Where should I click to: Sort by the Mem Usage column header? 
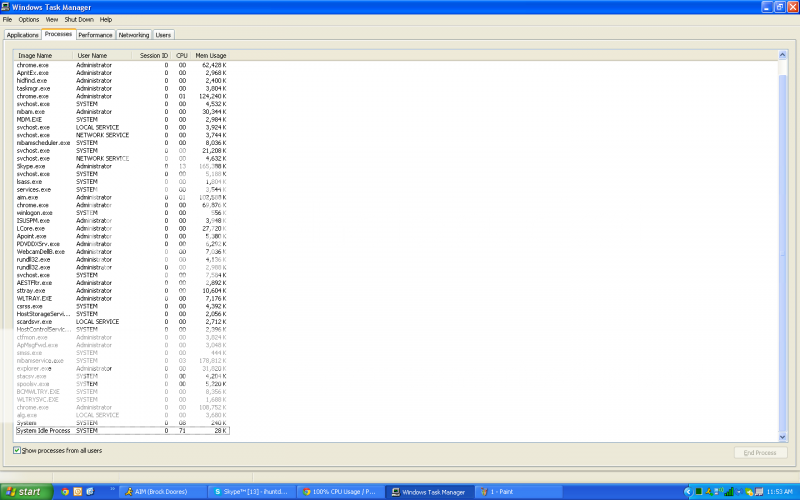pyautogui.click(x=210, y=55)
